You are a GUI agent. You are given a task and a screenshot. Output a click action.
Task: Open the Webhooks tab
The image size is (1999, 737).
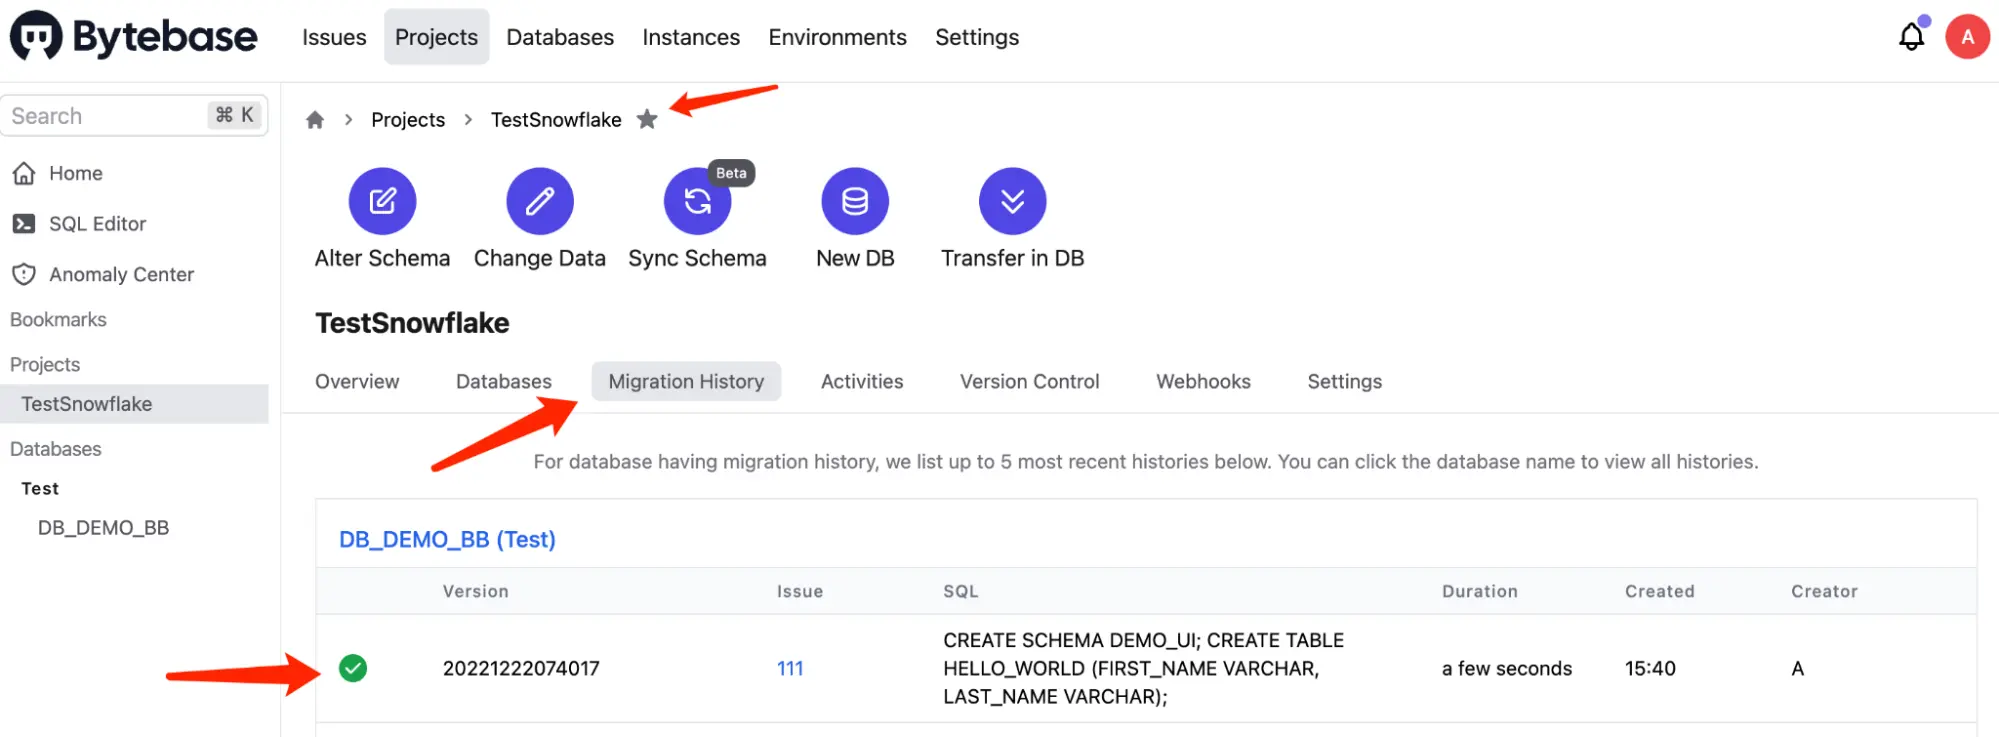click(x=1203, y=381)
